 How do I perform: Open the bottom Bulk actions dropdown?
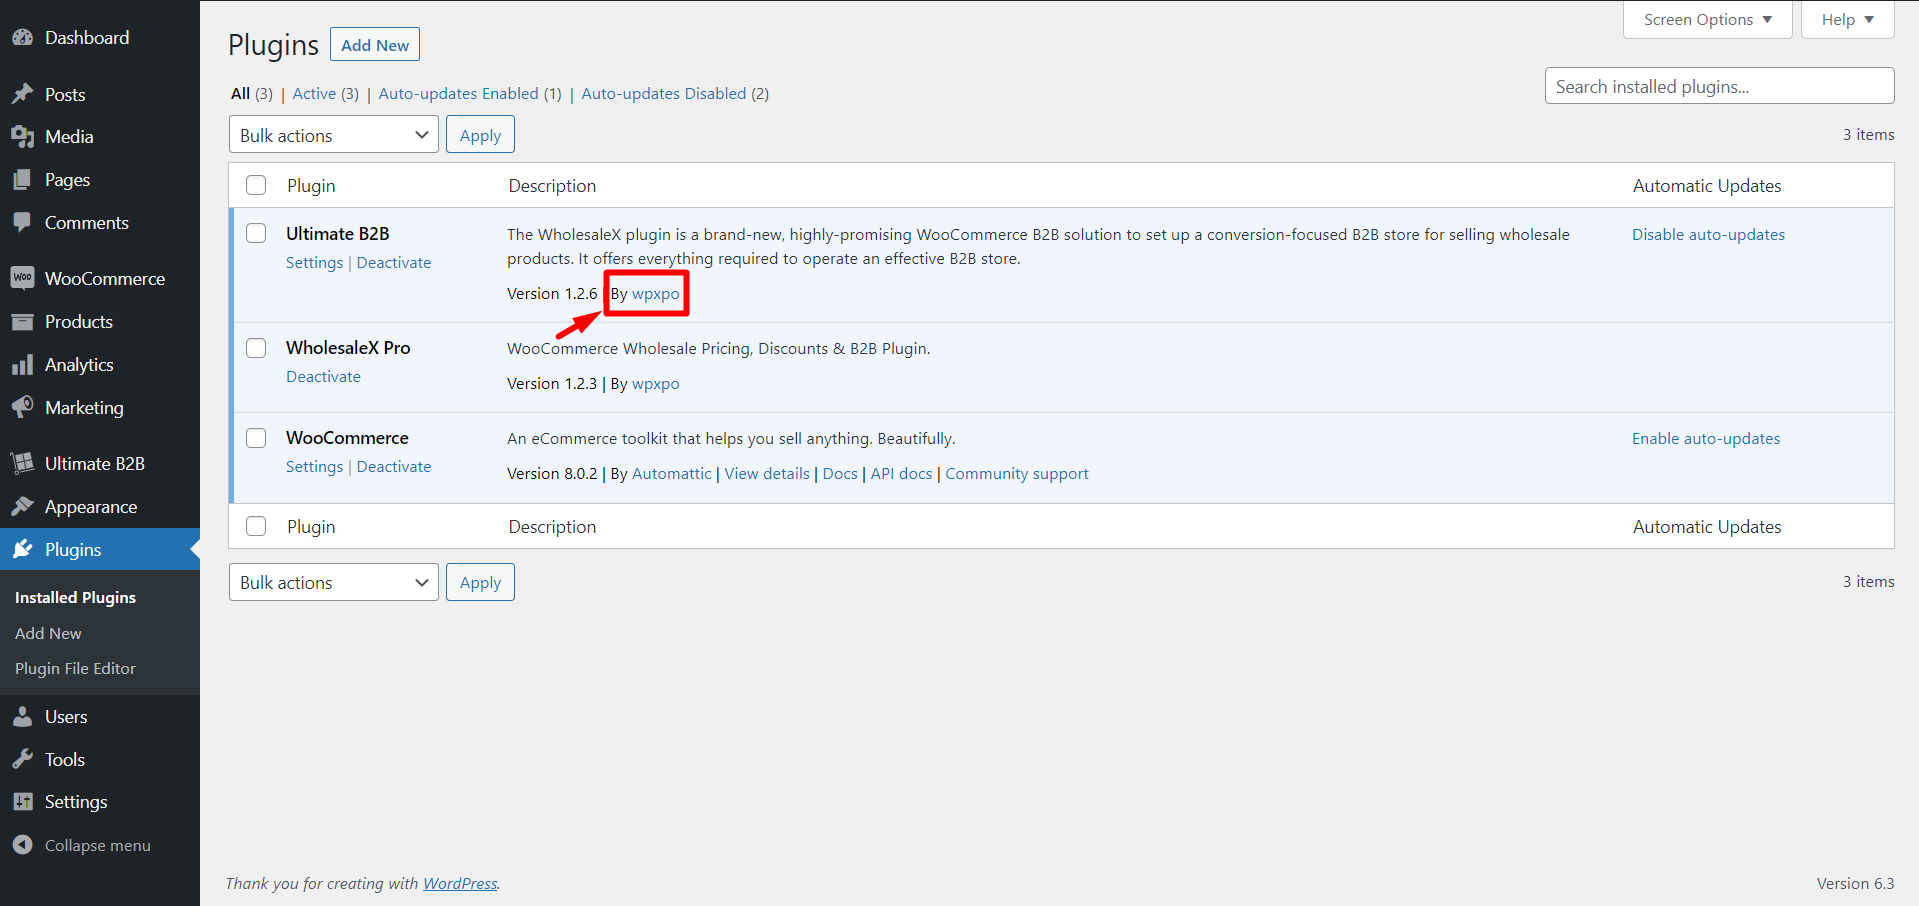(333, 582)
